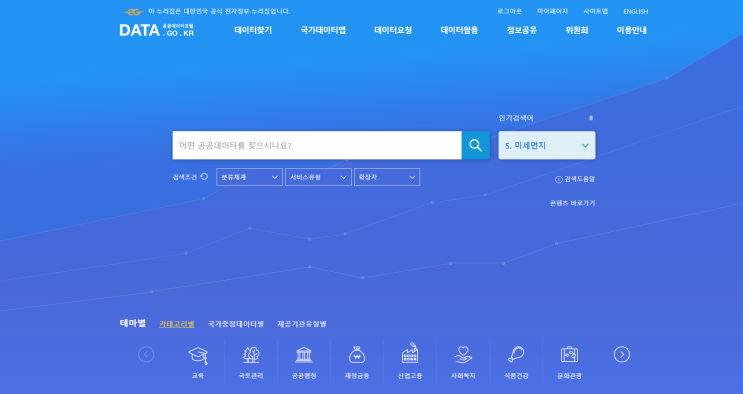
Task: Go to the next categories with right arrow
Action: 622,354
